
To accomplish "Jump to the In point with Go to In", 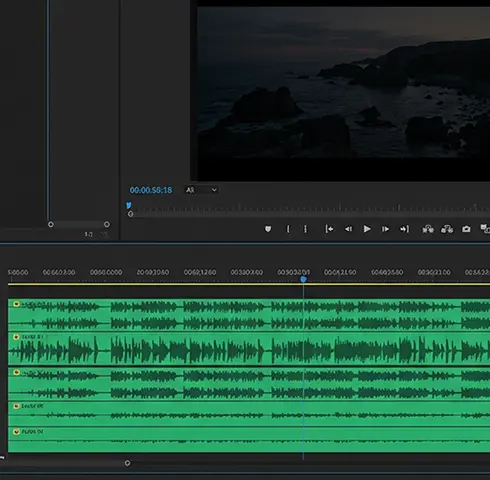I will 329,229.
